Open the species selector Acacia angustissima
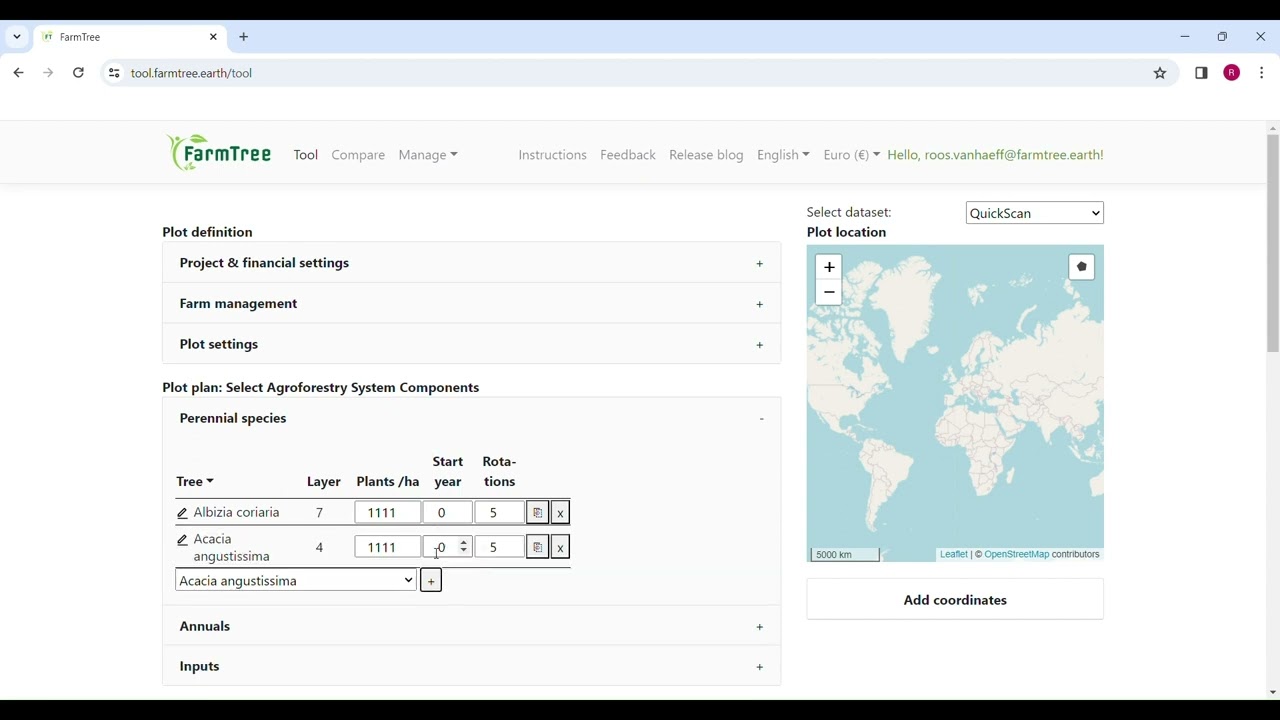The image size is (1280, 720). [x=296, y=581]
